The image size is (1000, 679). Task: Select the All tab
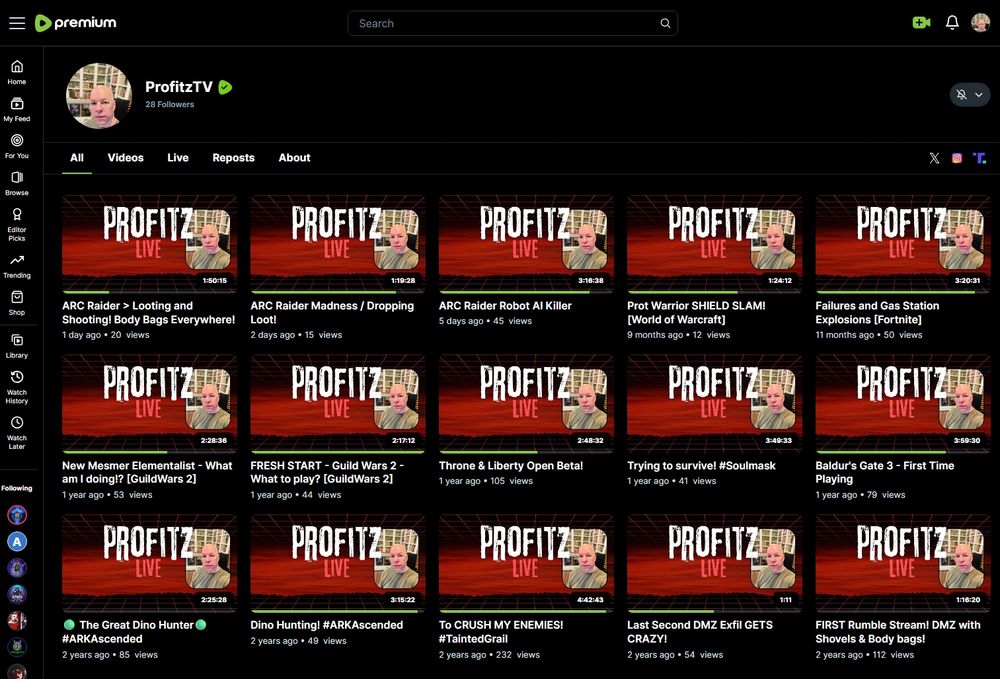pos(77,157)
